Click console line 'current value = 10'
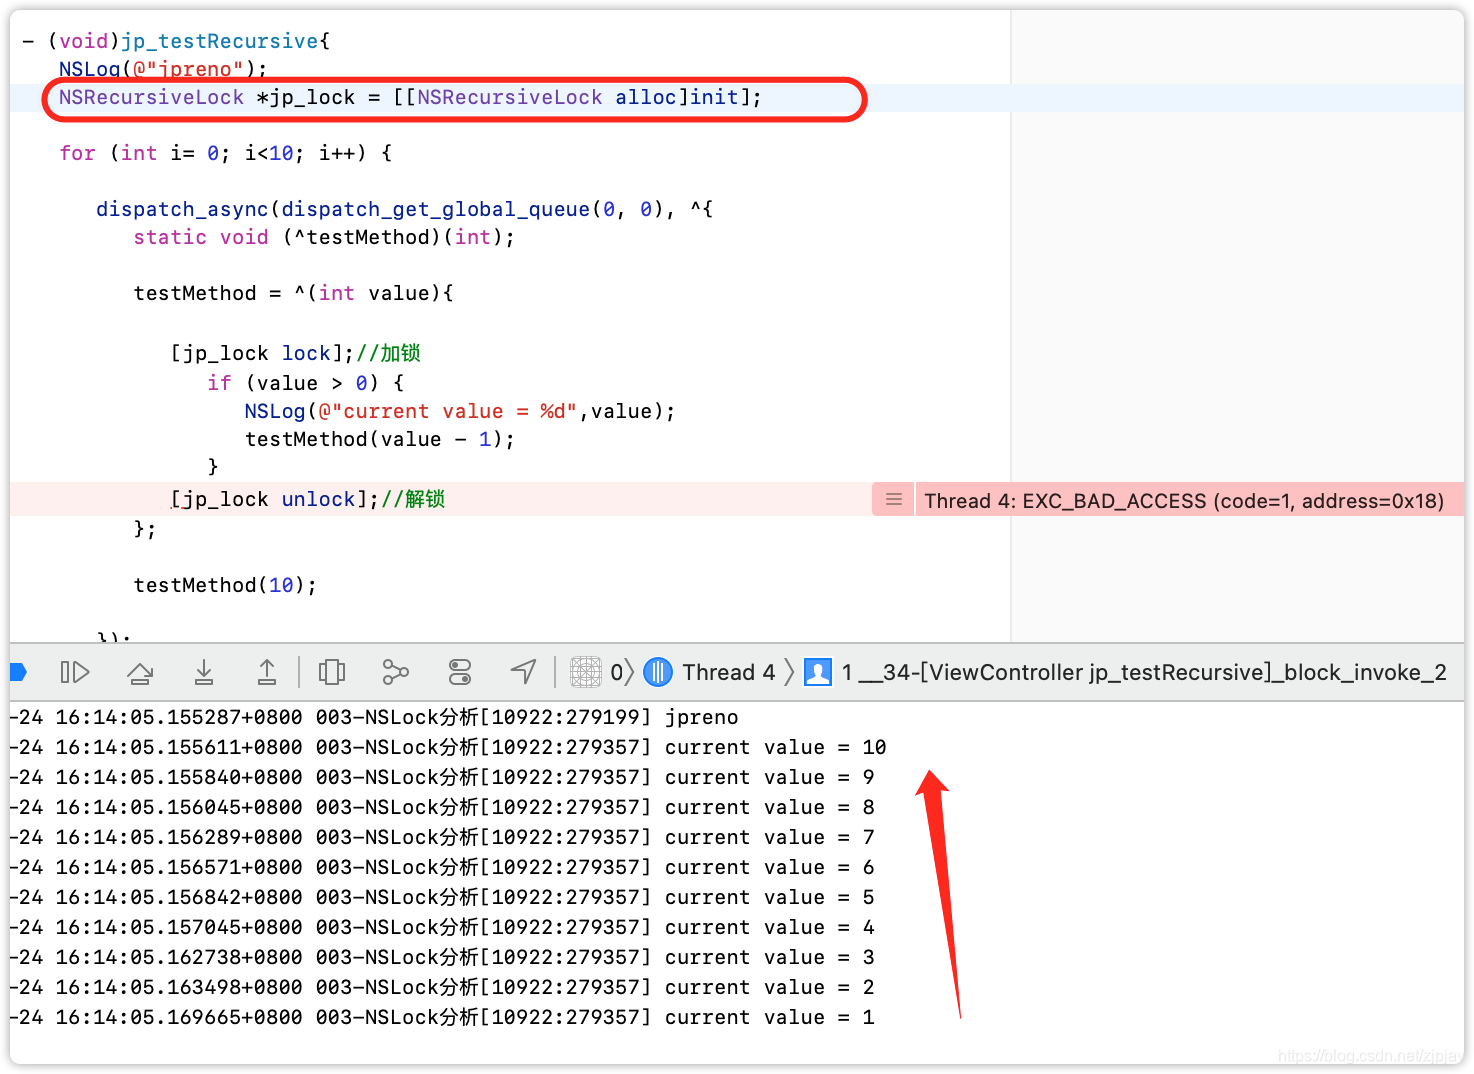1474x1074 pixels. click(448, 747)
